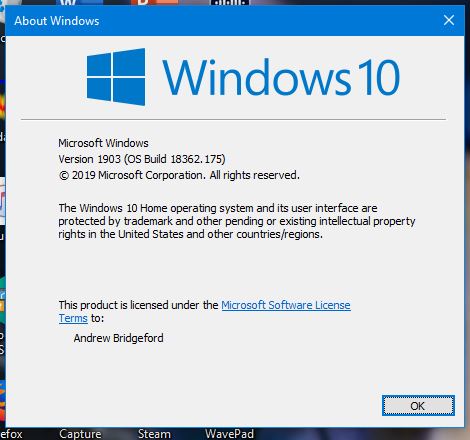Image resolution: width=470 pixels, height=440 pixels.
Task: Click the 'This product is licensed under the' text
Action: [x=138, y=305]
